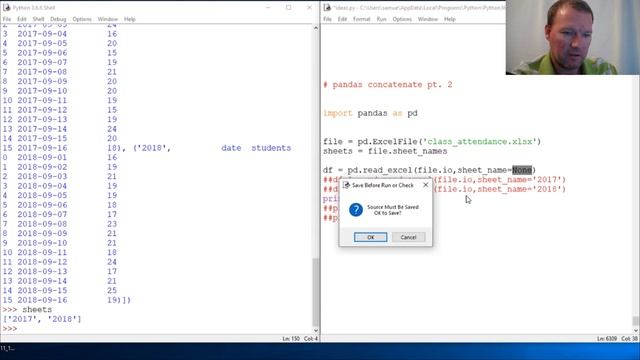640x360 pixels.
Task: Click the '>>> sheets' command line in shell
Action: (27, 309)
